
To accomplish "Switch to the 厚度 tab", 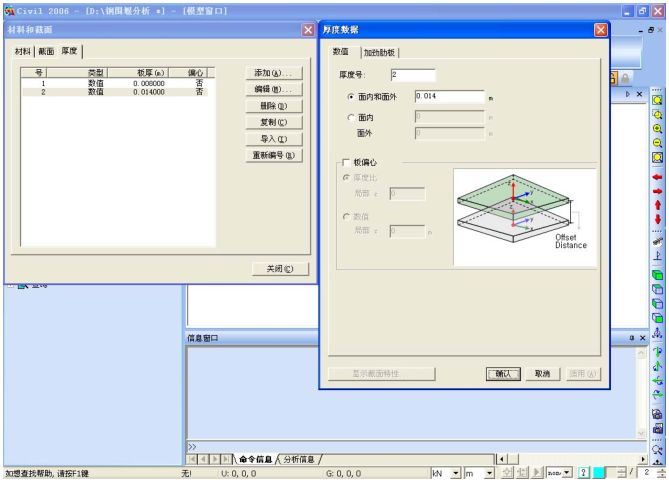I will pyautogui.click(x=70, y=51).
